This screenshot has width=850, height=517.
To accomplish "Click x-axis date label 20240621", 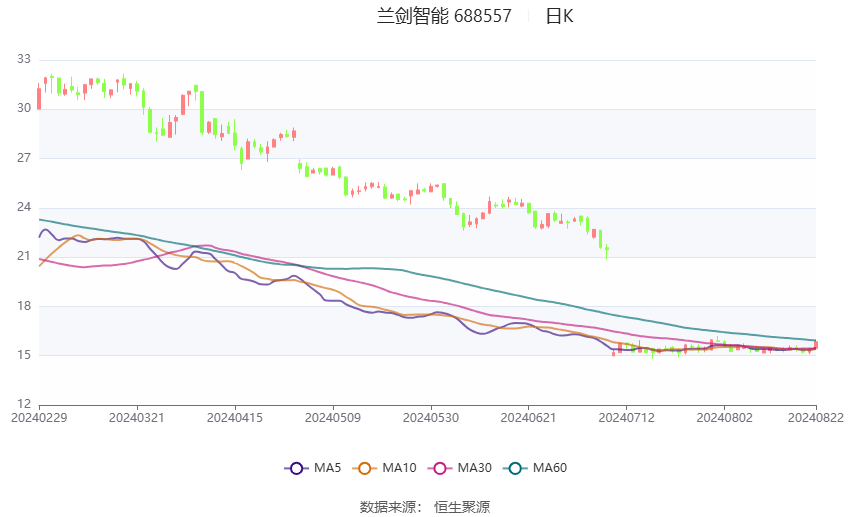I will (529, 418).
